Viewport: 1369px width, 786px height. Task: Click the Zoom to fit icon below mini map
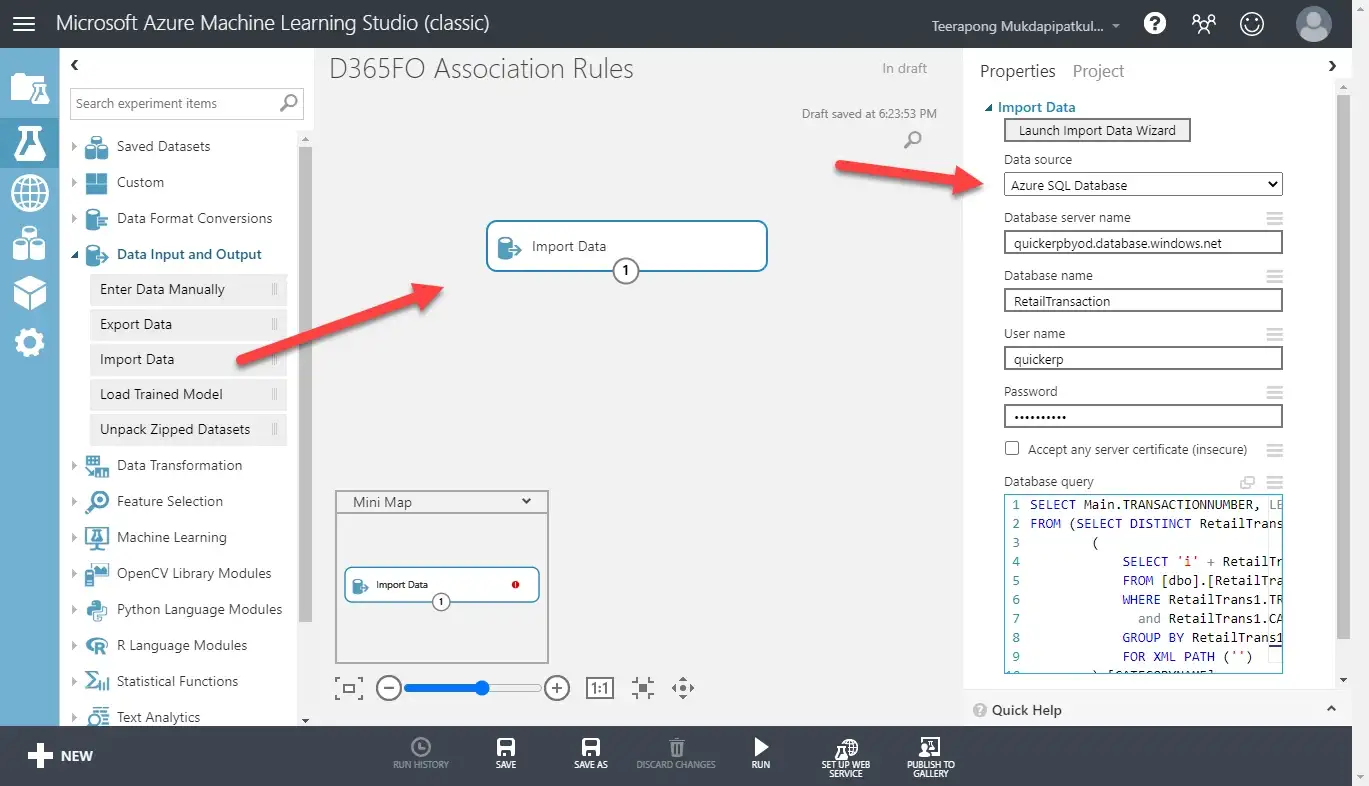[349, 688]
